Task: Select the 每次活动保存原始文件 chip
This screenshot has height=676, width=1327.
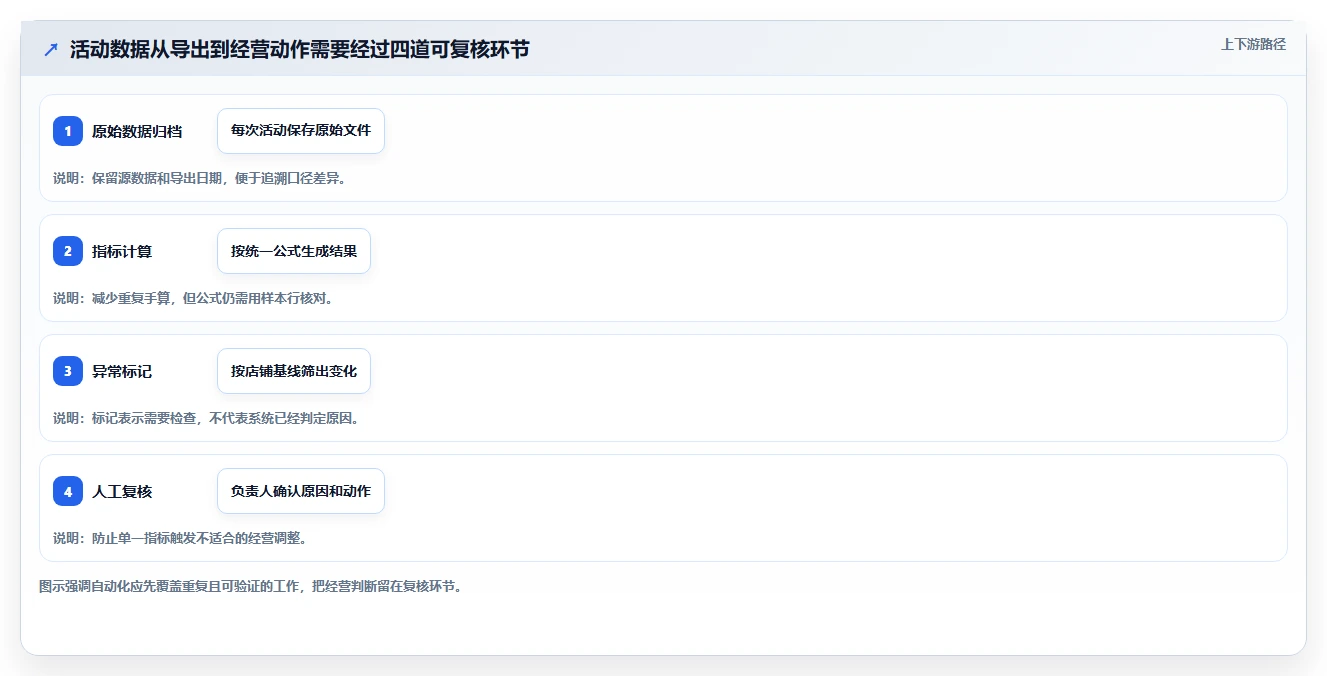Action: coord(301,131)
